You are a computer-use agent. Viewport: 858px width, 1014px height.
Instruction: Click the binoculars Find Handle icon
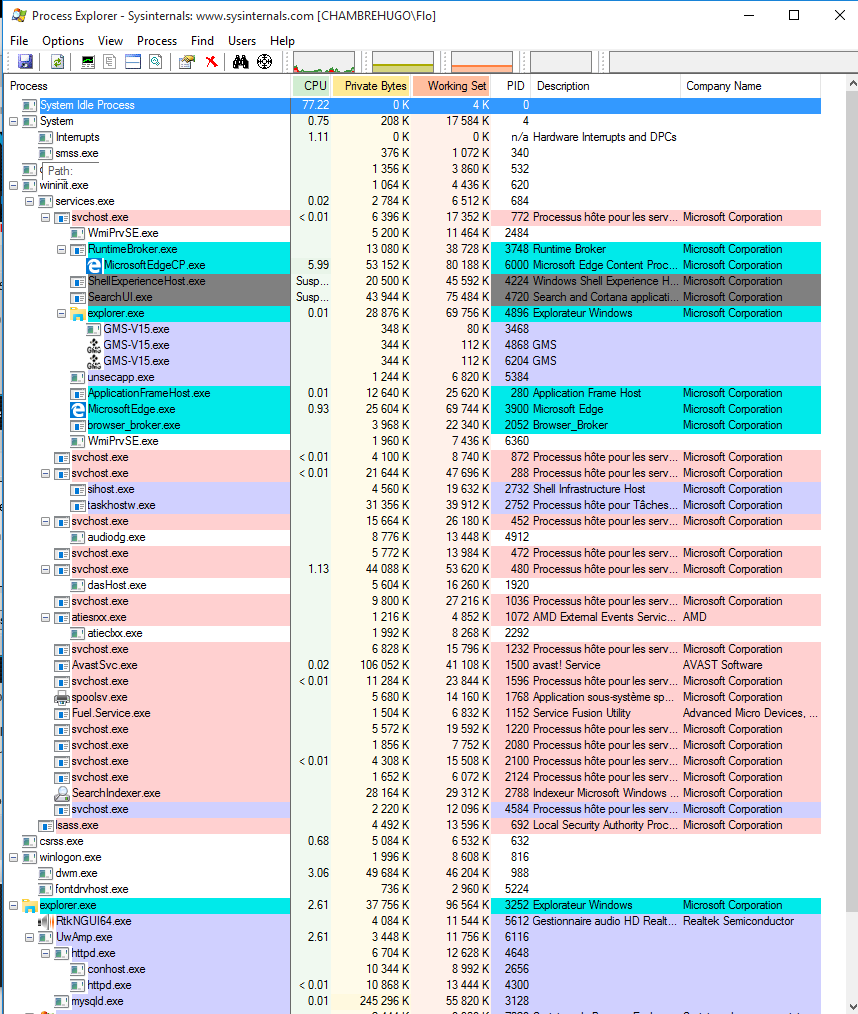(x=241, y=61)
